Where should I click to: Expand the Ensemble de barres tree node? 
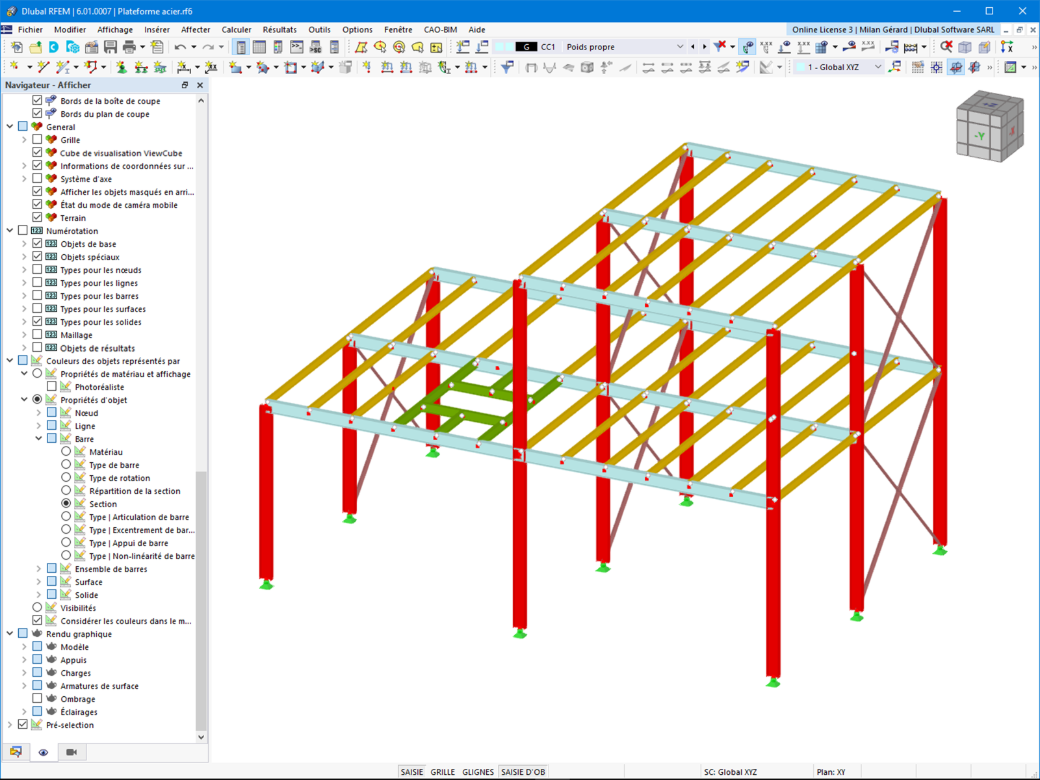[38, 569]
